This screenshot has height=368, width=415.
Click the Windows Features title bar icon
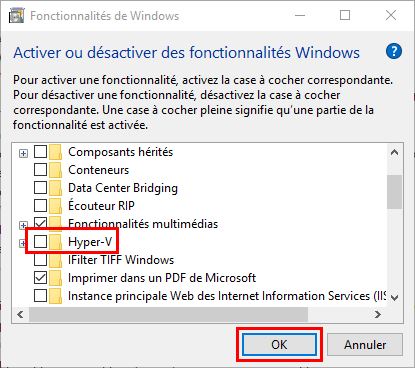click(x=17, y=16)
